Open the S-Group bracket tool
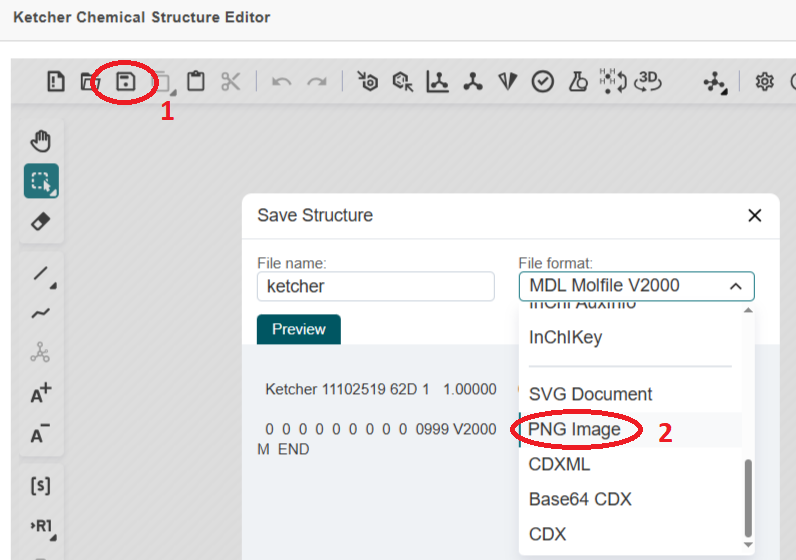The width and height of the screenshot is (796, 560). click(x=41, y=486)
